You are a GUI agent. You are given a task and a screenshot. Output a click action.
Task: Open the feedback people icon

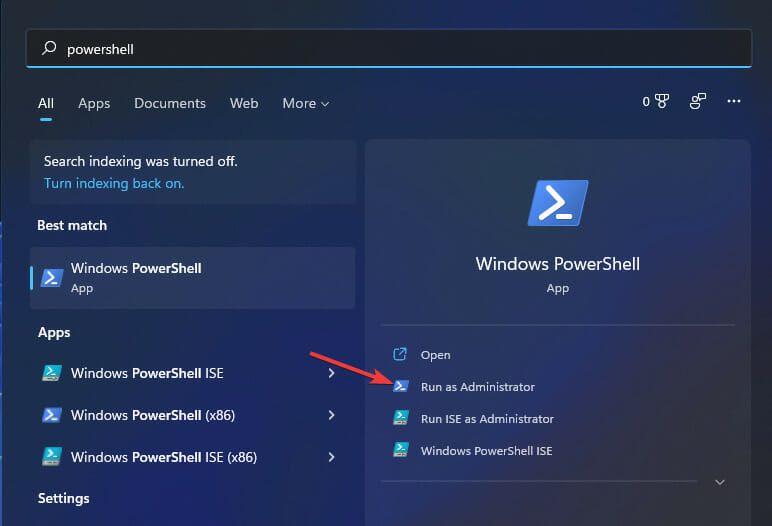click(698, 101)
